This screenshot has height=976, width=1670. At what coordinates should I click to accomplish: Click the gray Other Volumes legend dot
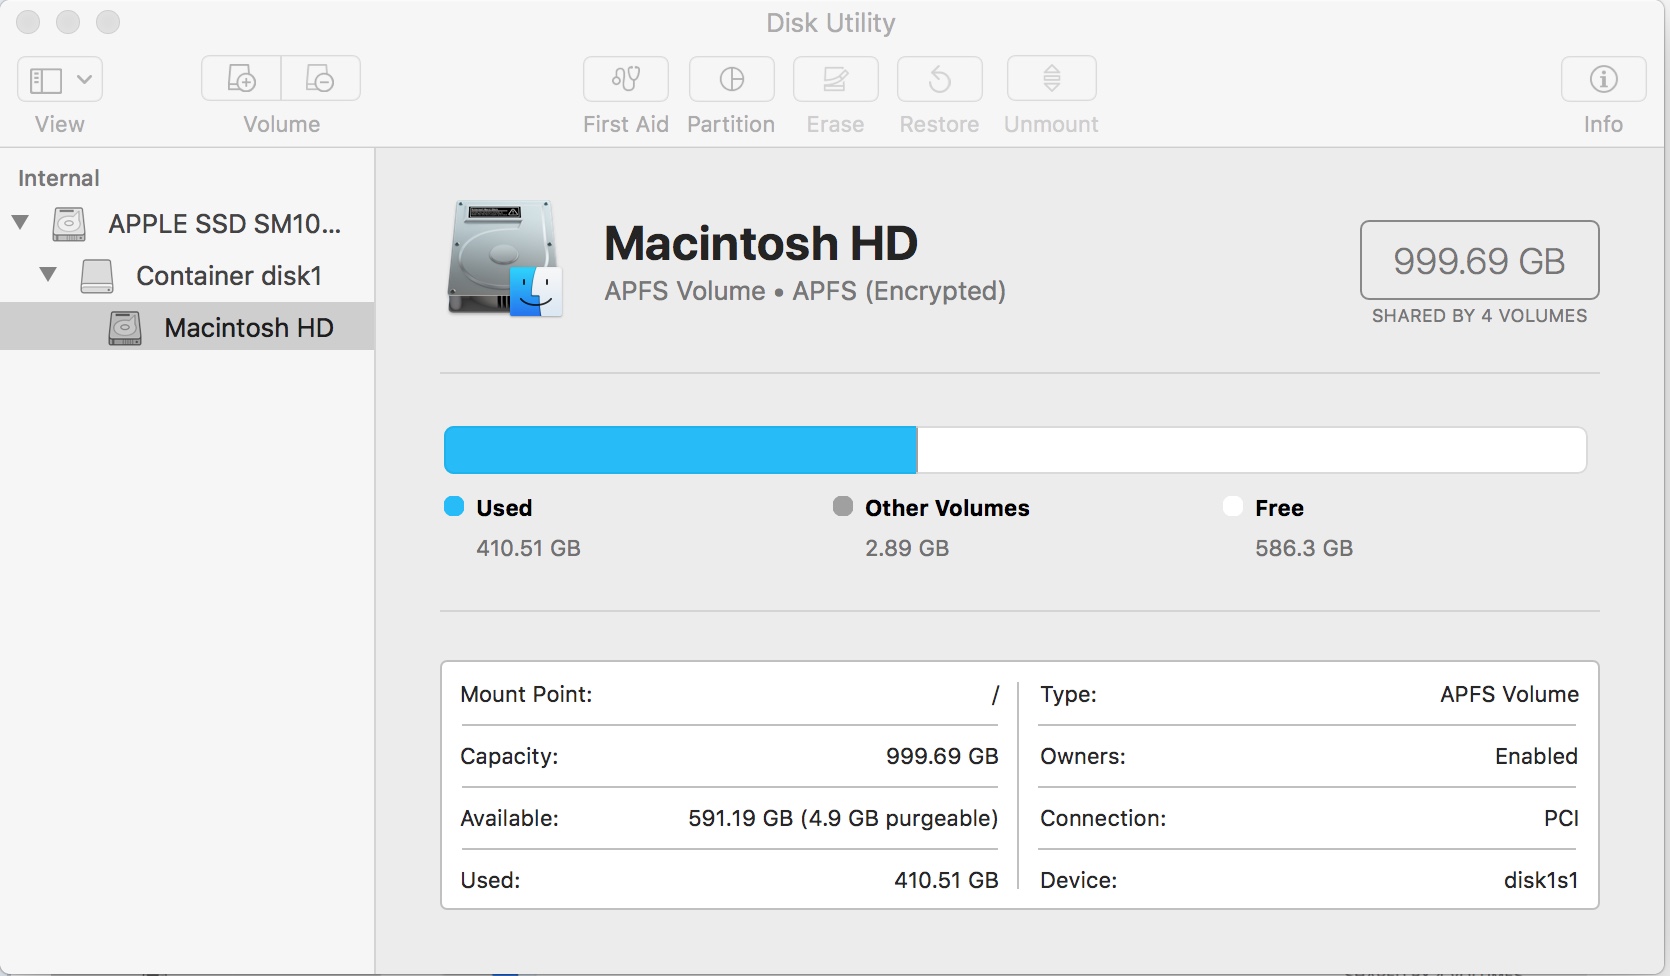pyautogui.click(x=843, y=506)
